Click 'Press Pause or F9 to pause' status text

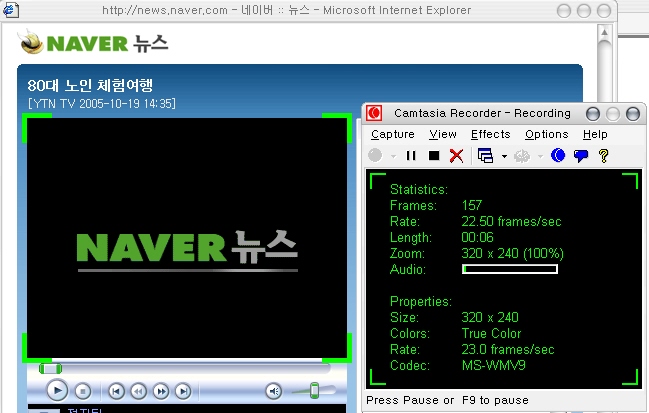[x=447, y=401]
